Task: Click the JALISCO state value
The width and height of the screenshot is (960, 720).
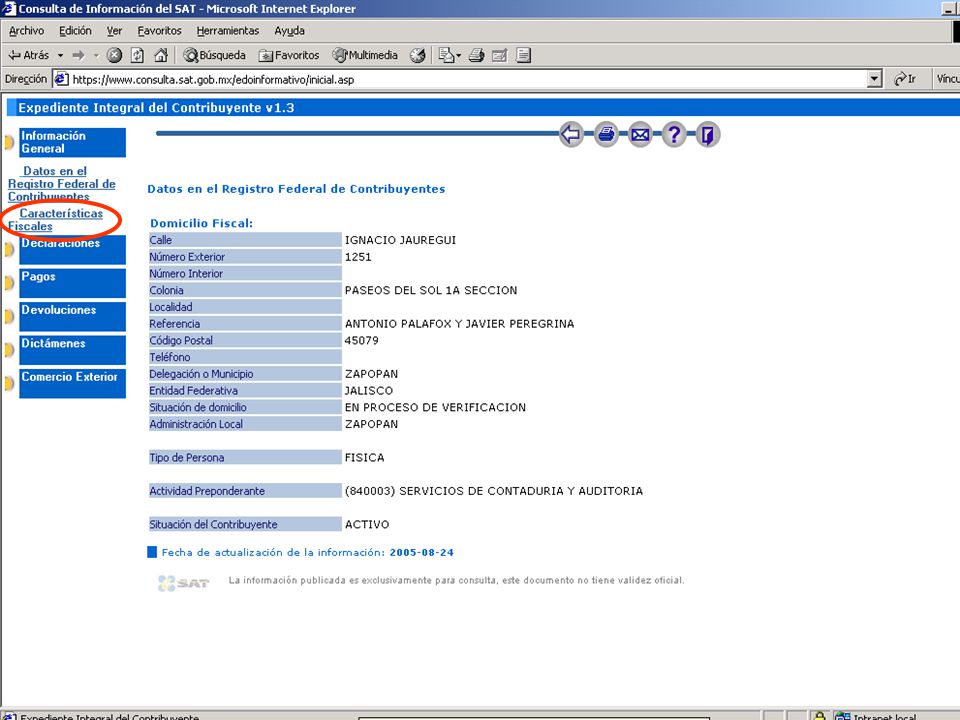Action: coord(369,391)
